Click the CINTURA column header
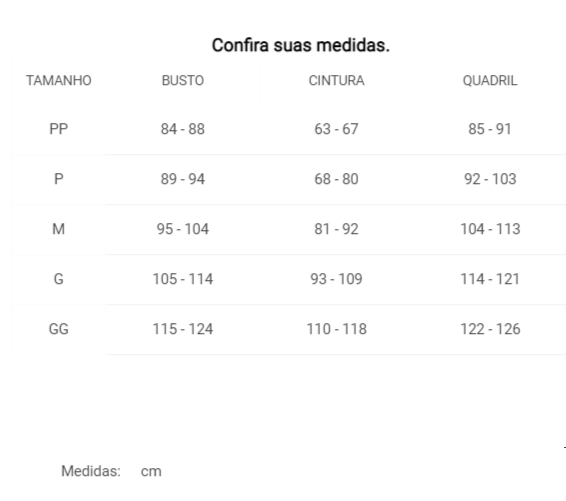The height and width of the screenshot is (501, 566). click(336, 80)
